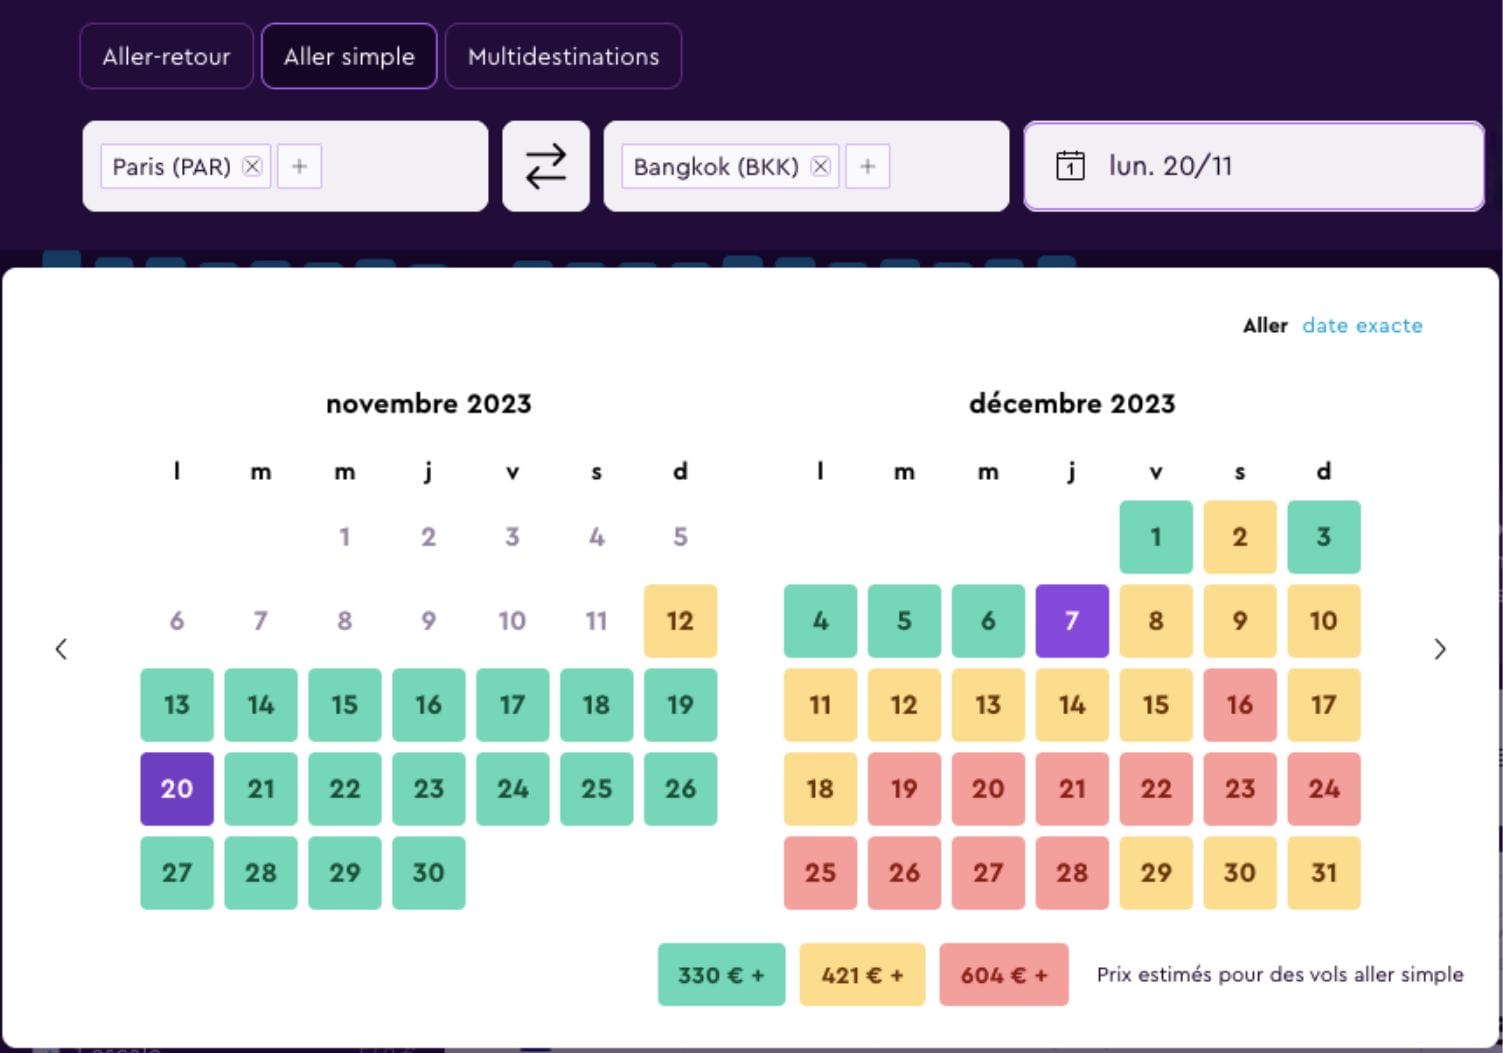The image size is (1503, 1053).
Task: Swap origin and destination with the arrows icon
Action: tap(545, 166)
